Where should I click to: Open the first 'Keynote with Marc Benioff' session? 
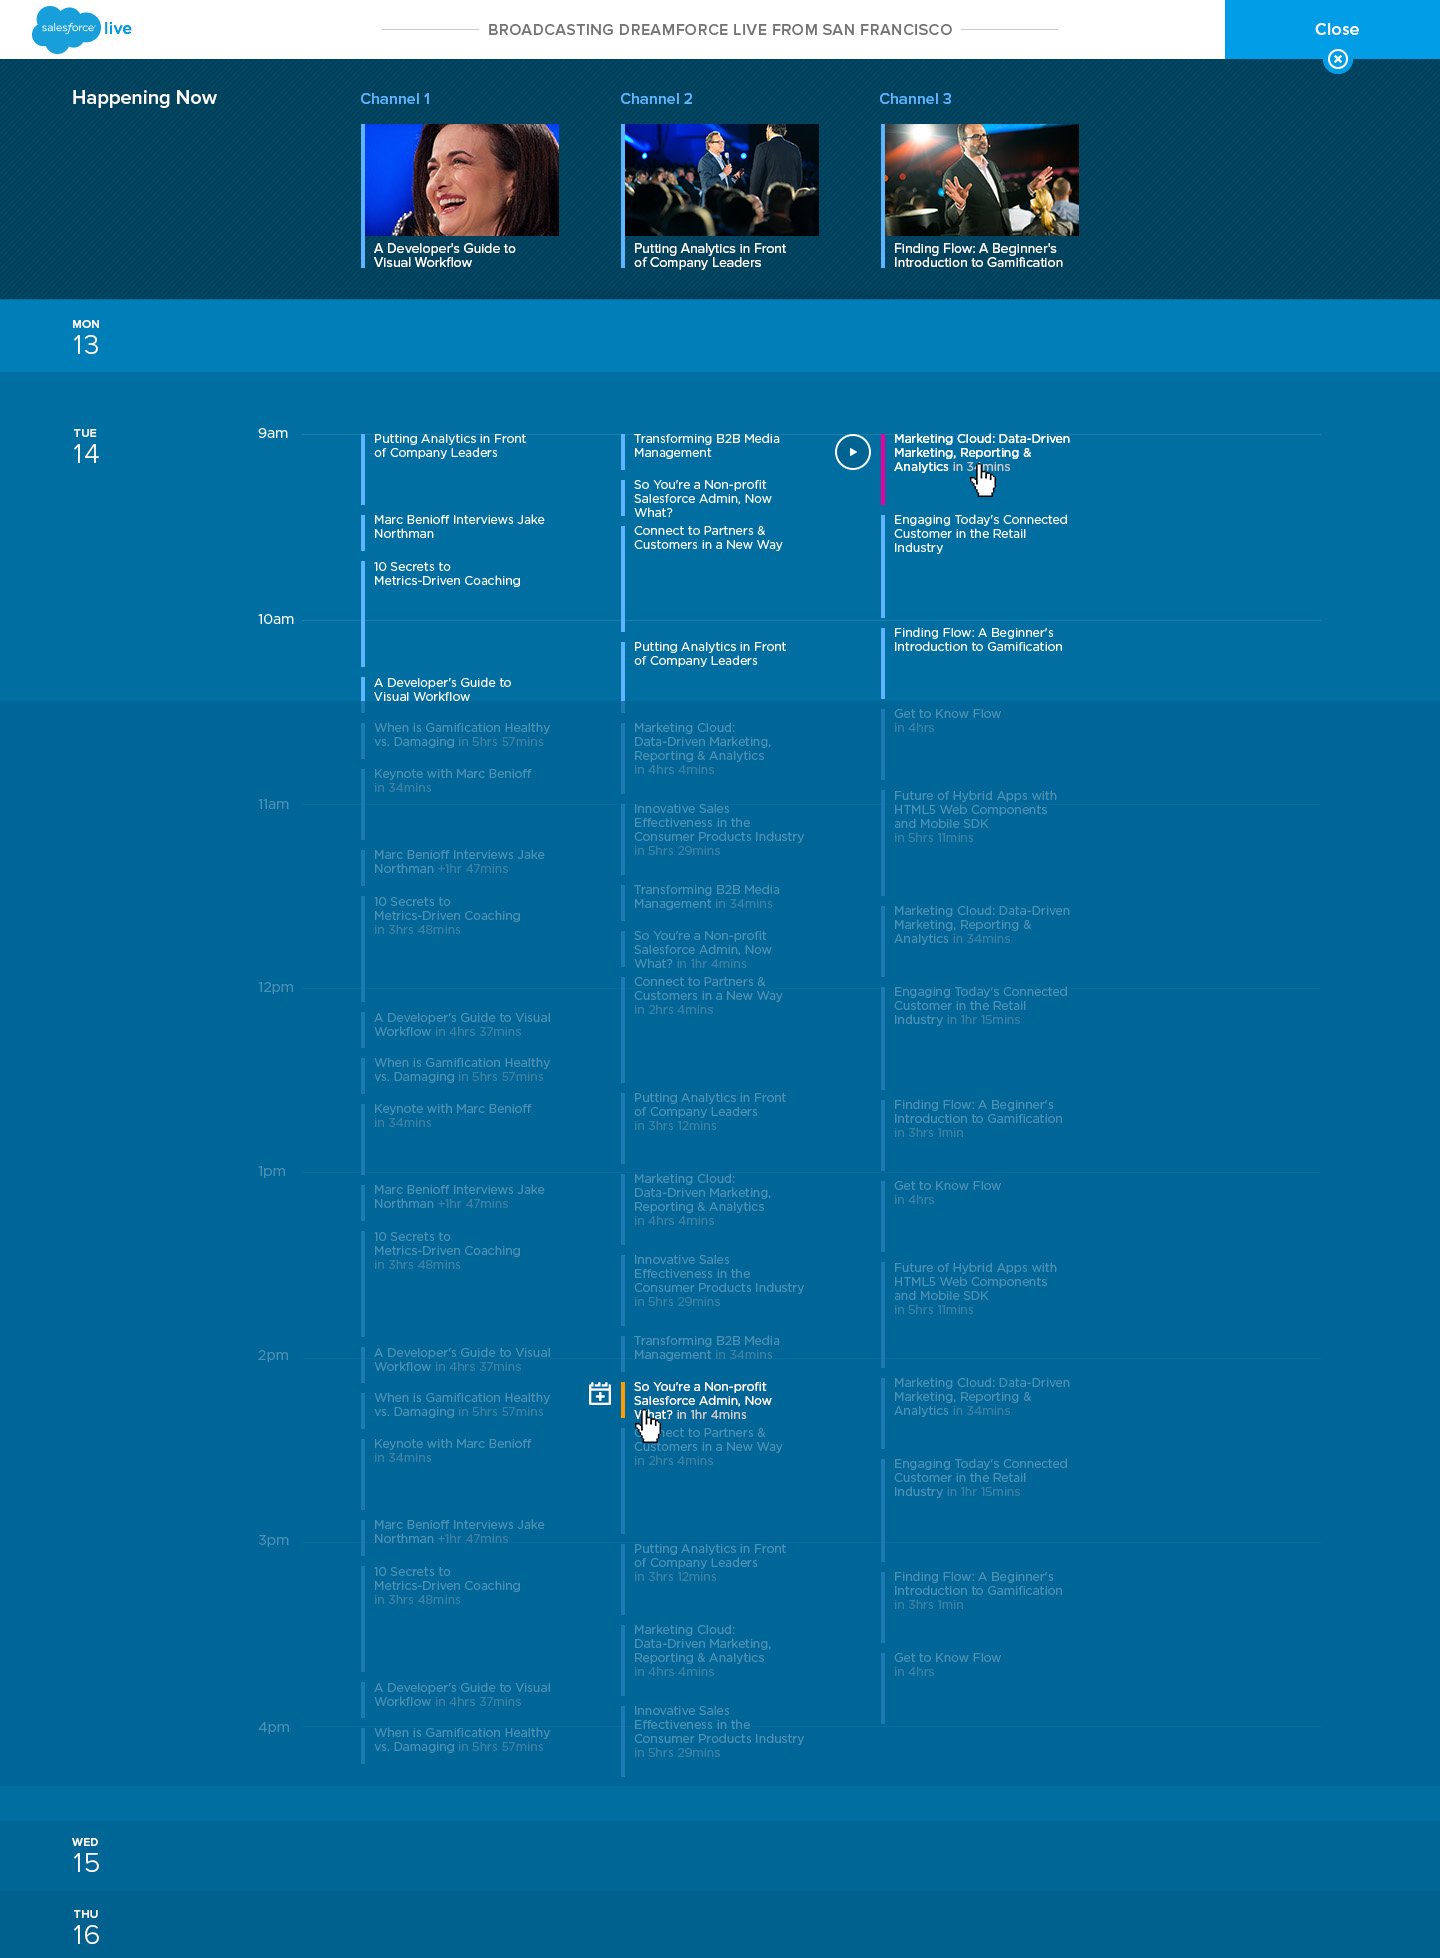pyautogui.click(x=452, y=781)
